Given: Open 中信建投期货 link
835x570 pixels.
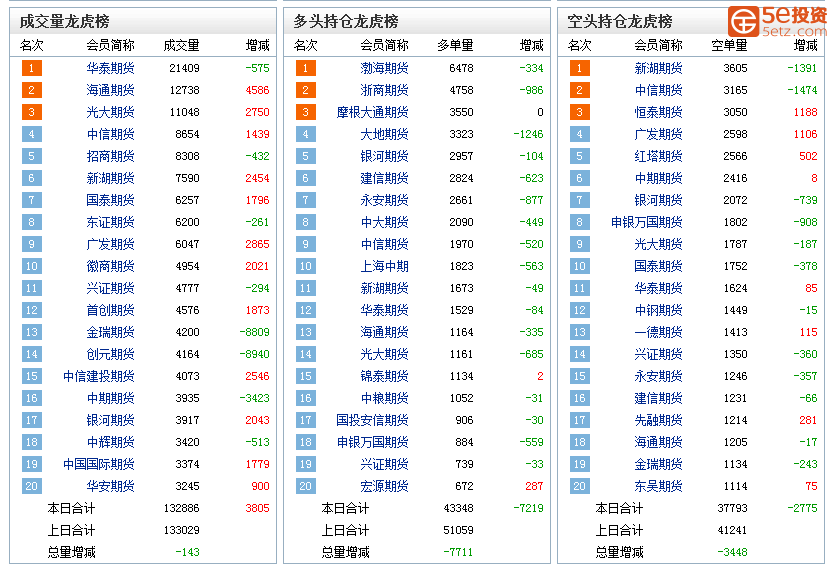Looking at the screenshot, I should 99,376.
